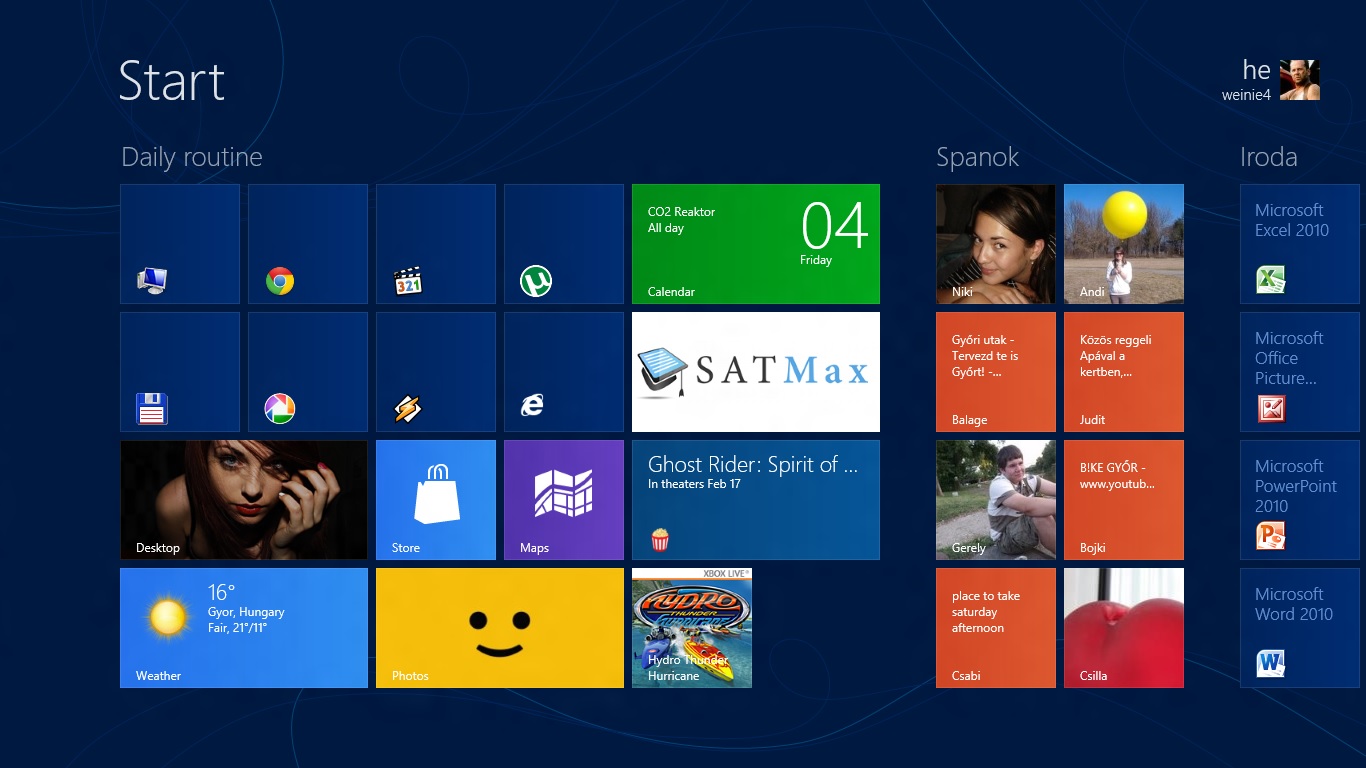Open the Weather tile for Gyor, Hungary

click(244, 628)
